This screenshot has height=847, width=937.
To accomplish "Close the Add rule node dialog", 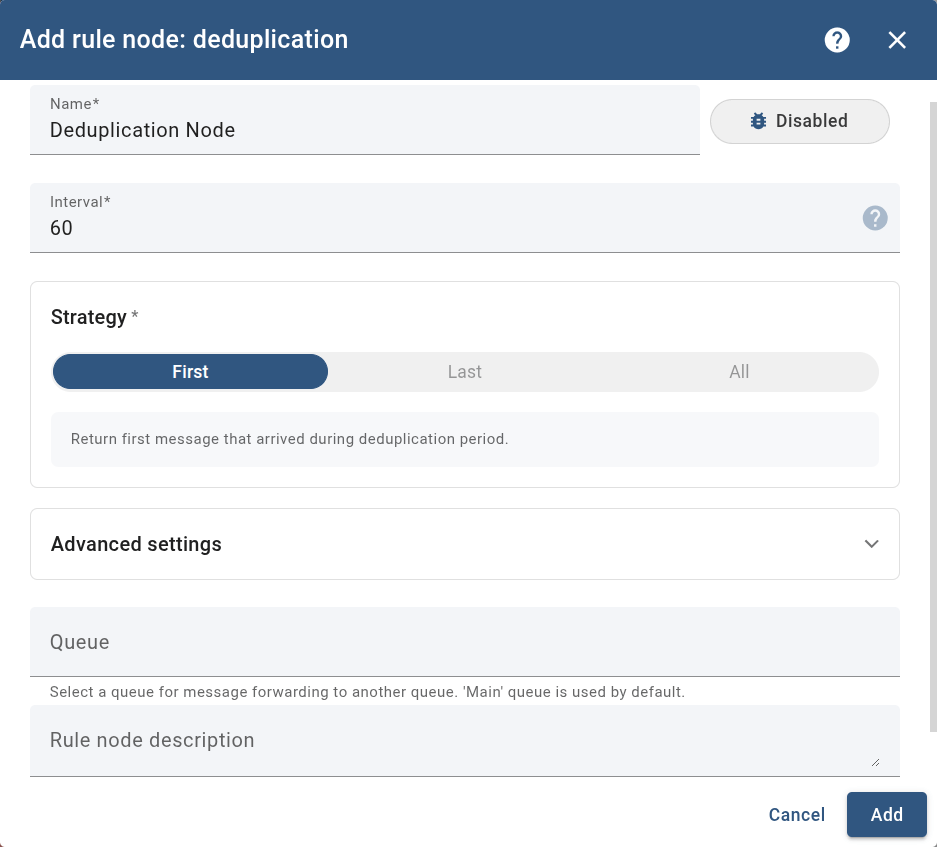I will [897, 40].
